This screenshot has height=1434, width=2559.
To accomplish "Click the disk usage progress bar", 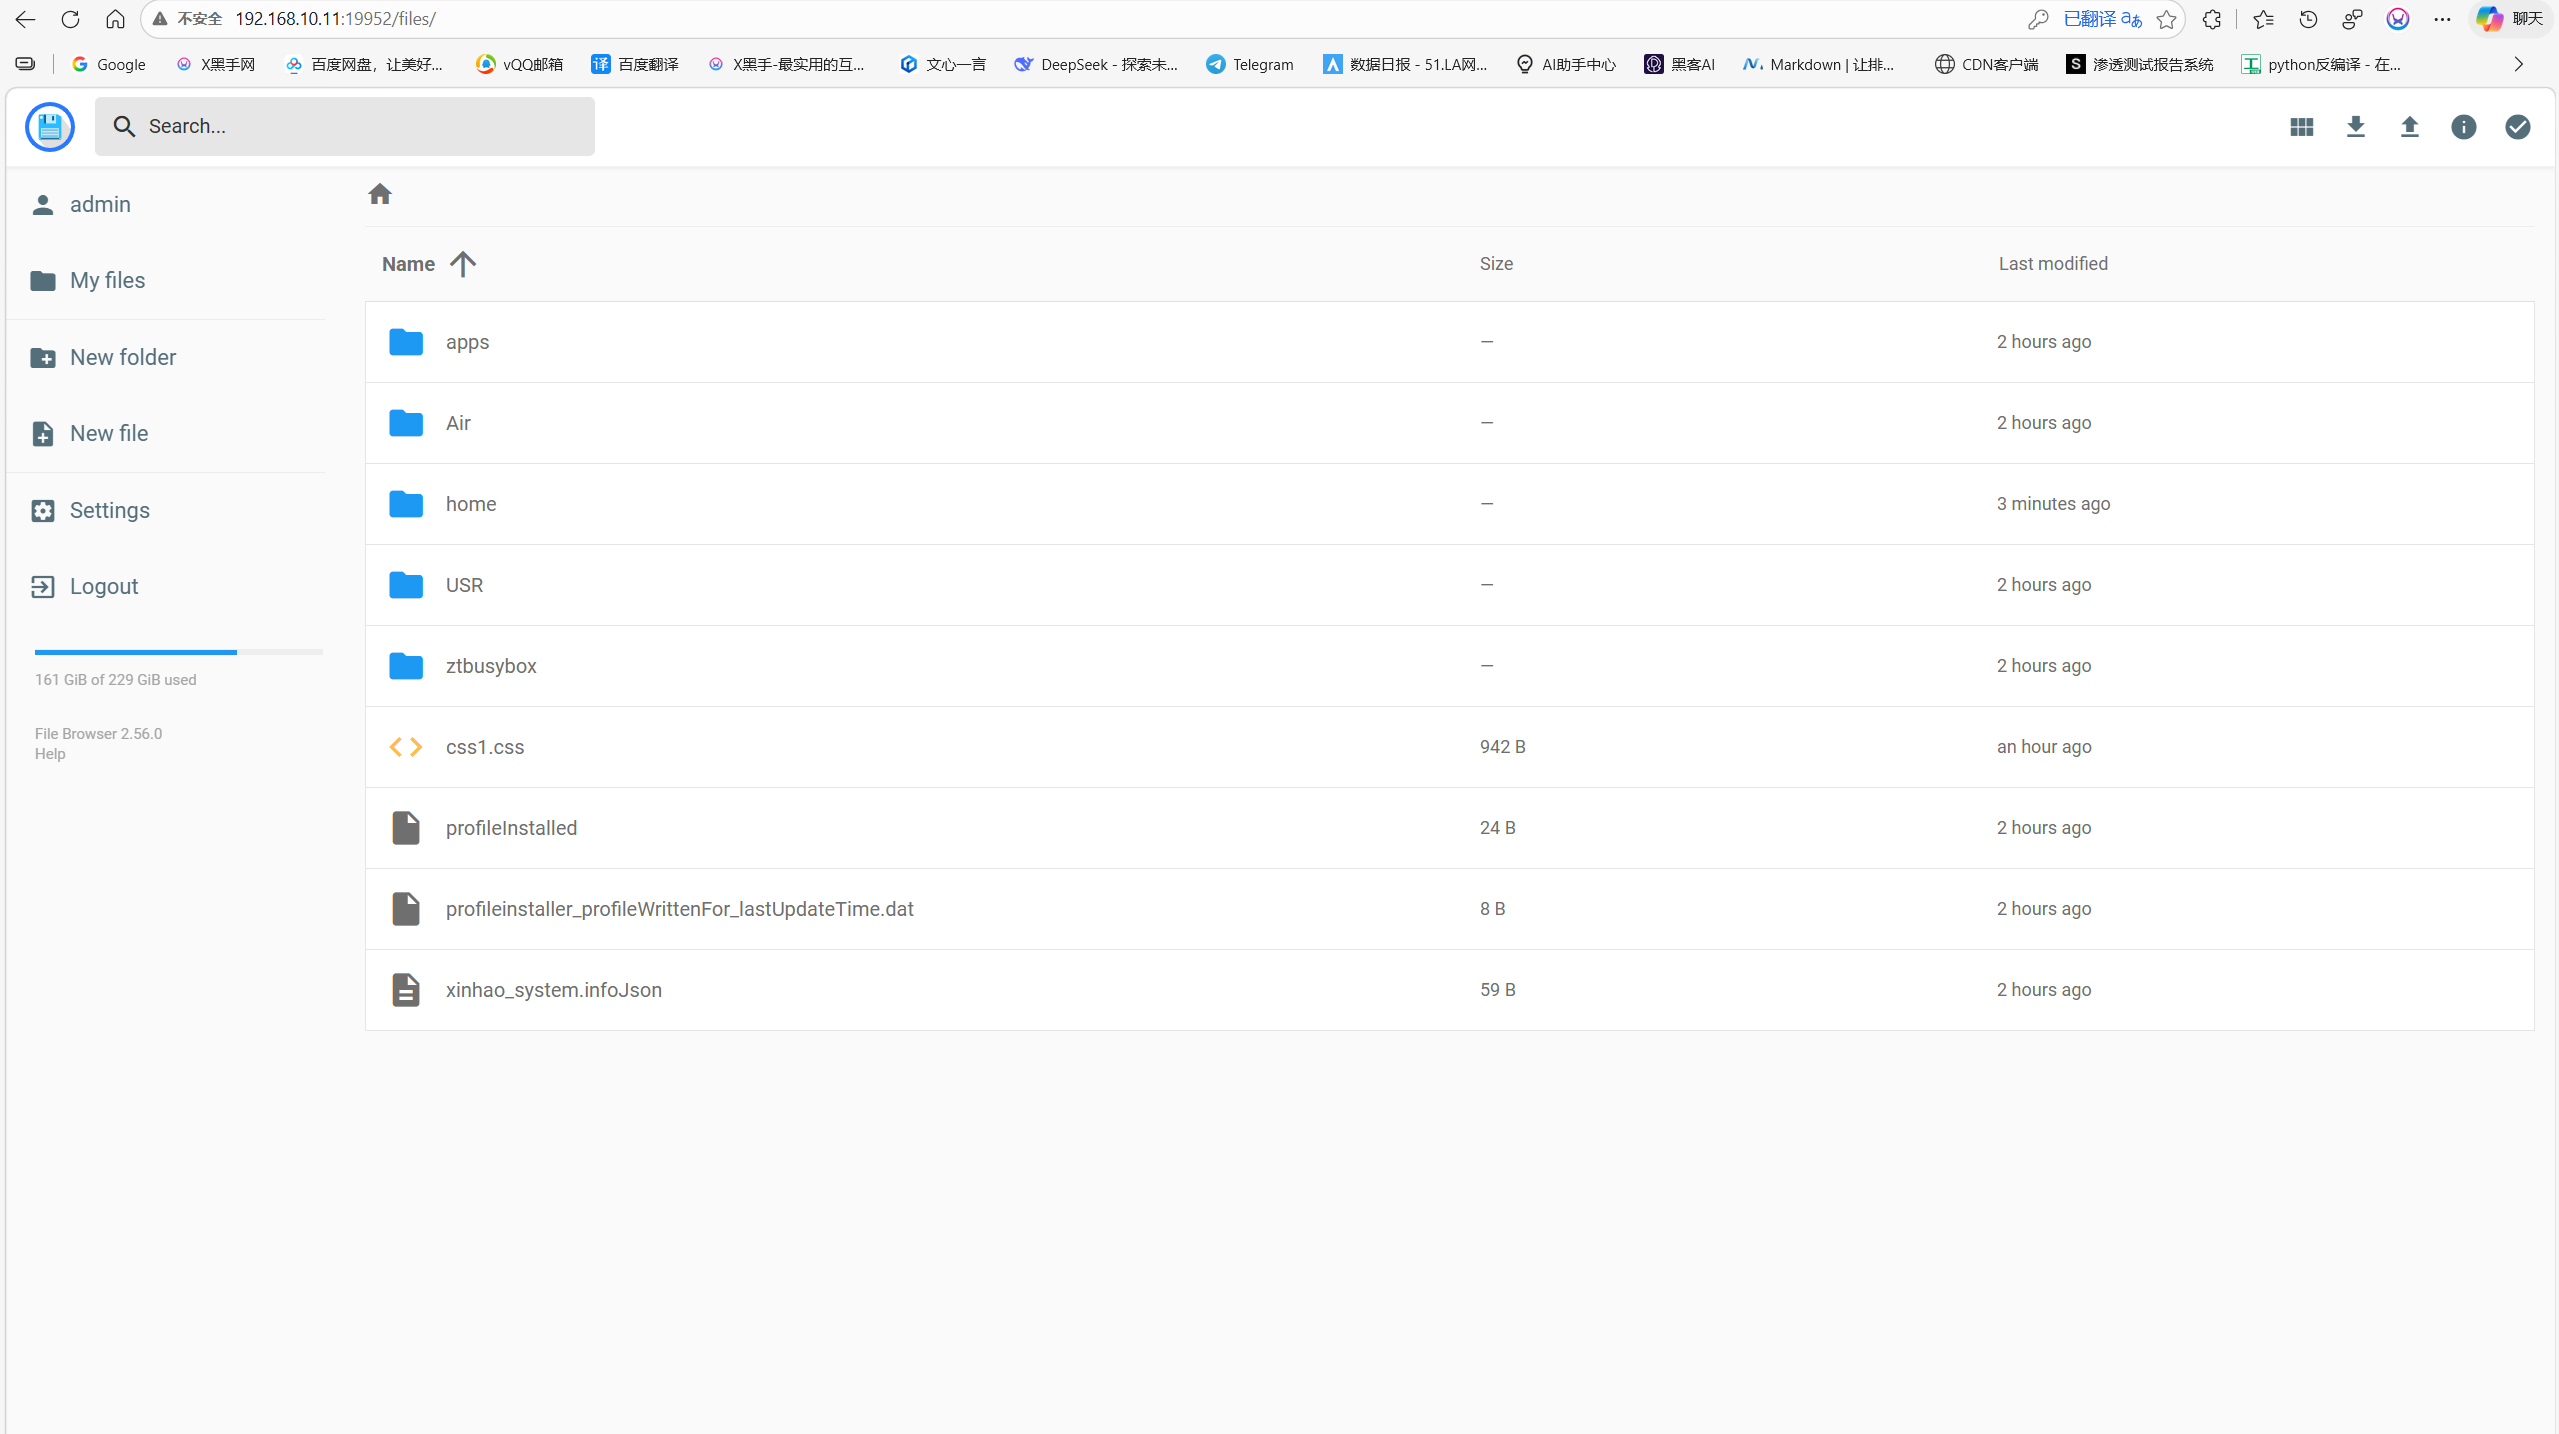I will (x=178, y=652).
